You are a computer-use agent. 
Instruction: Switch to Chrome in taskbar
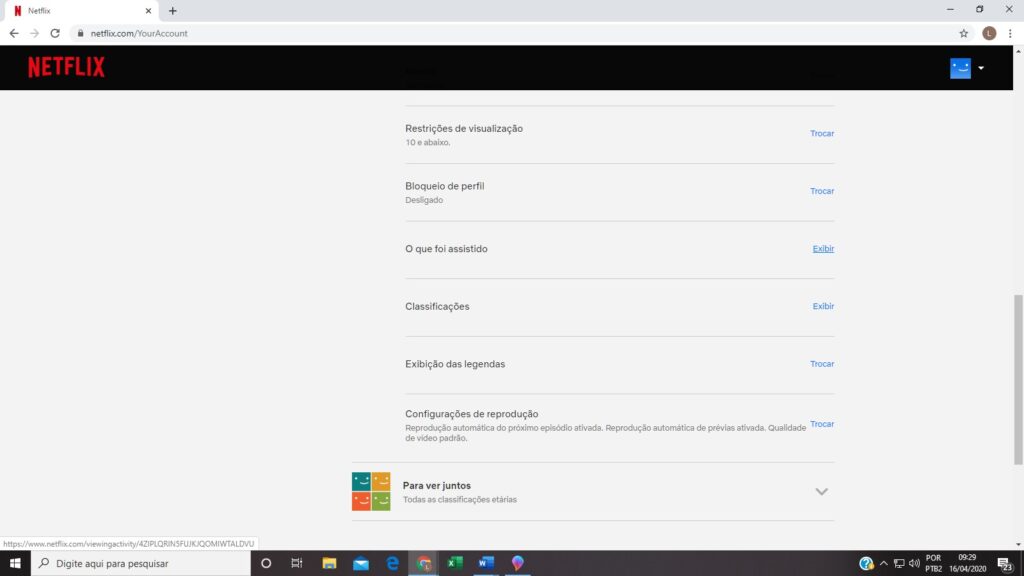coord(424,563)
